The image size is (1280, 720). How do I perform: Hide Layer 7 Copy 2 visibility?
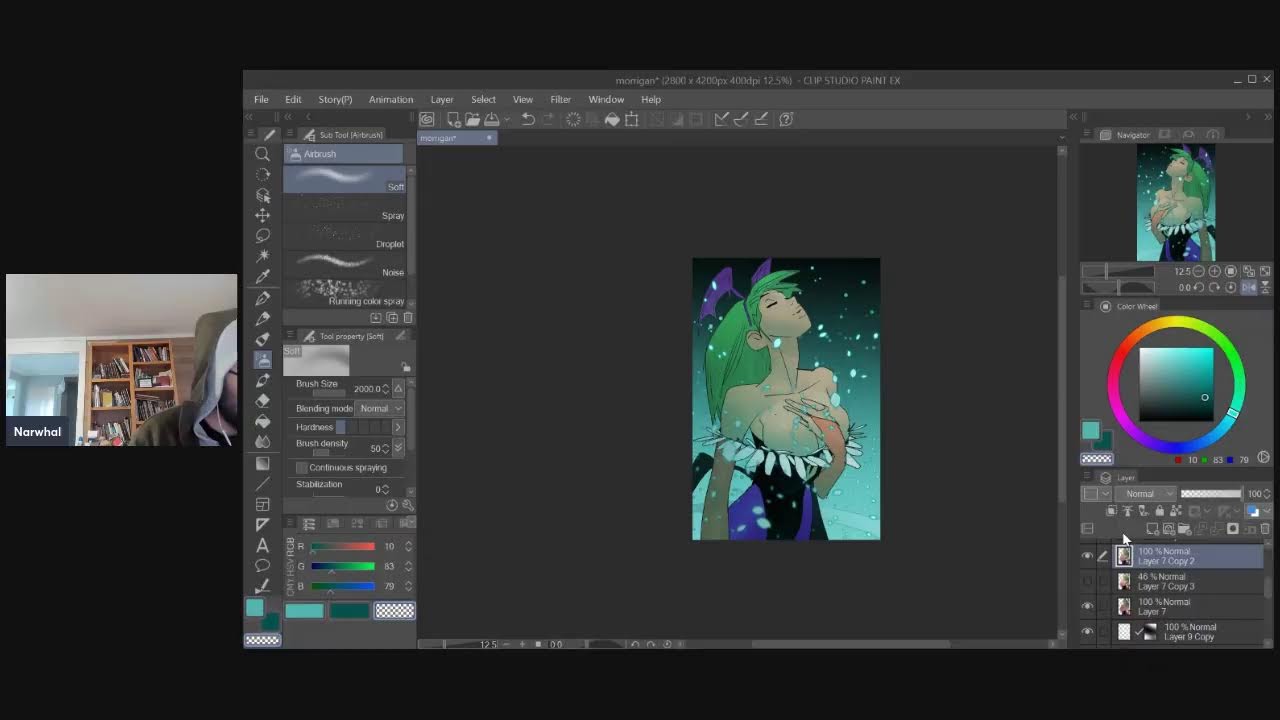(x=1087, y=556)
